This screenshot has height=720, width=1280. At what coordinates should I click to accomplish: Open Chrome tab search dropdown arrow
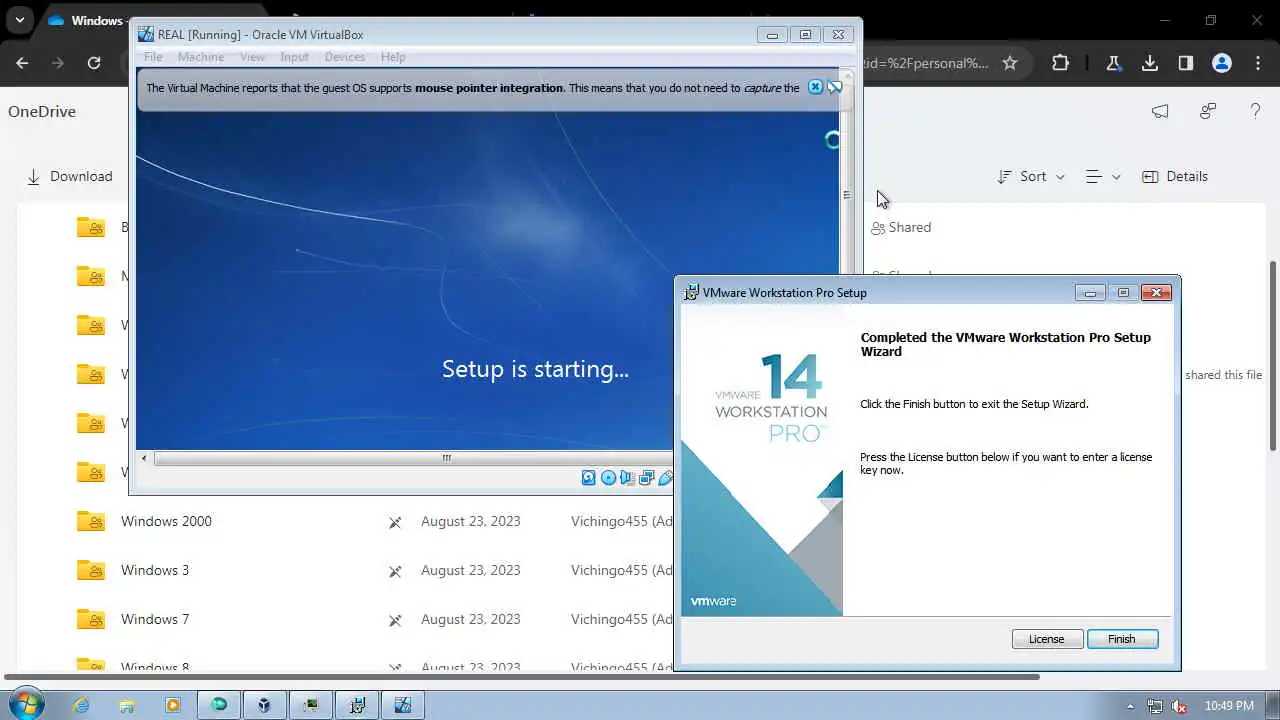tap(19, 20)
